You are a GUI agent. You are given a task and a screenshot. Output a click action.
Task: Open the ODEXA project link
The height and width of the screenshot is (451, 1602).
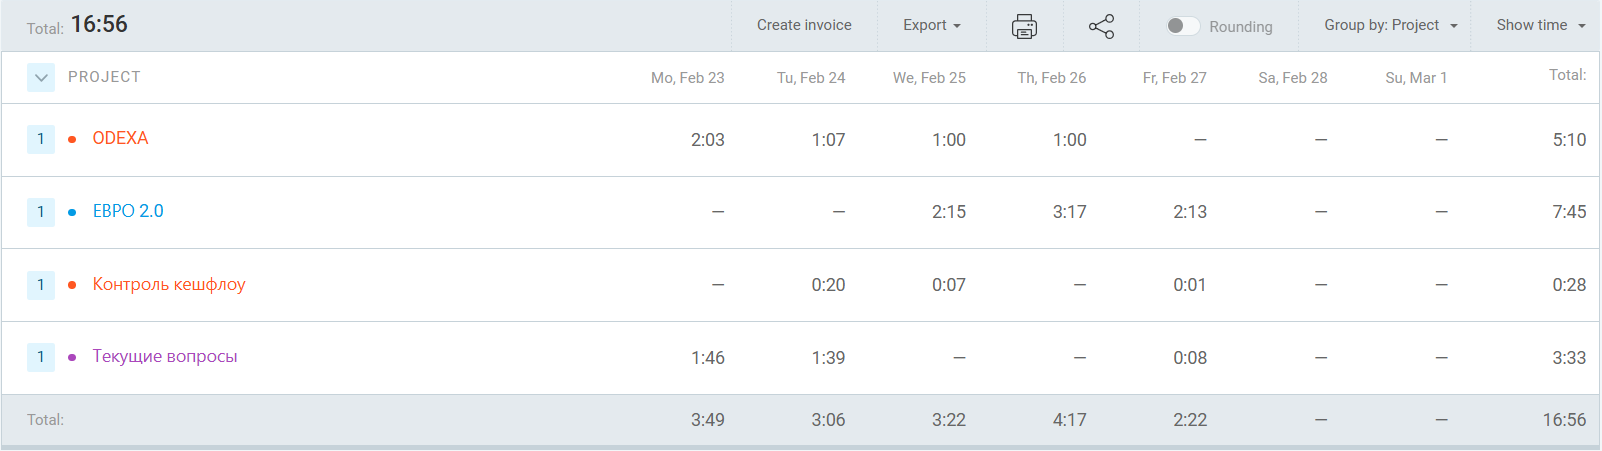coord(120,138)
